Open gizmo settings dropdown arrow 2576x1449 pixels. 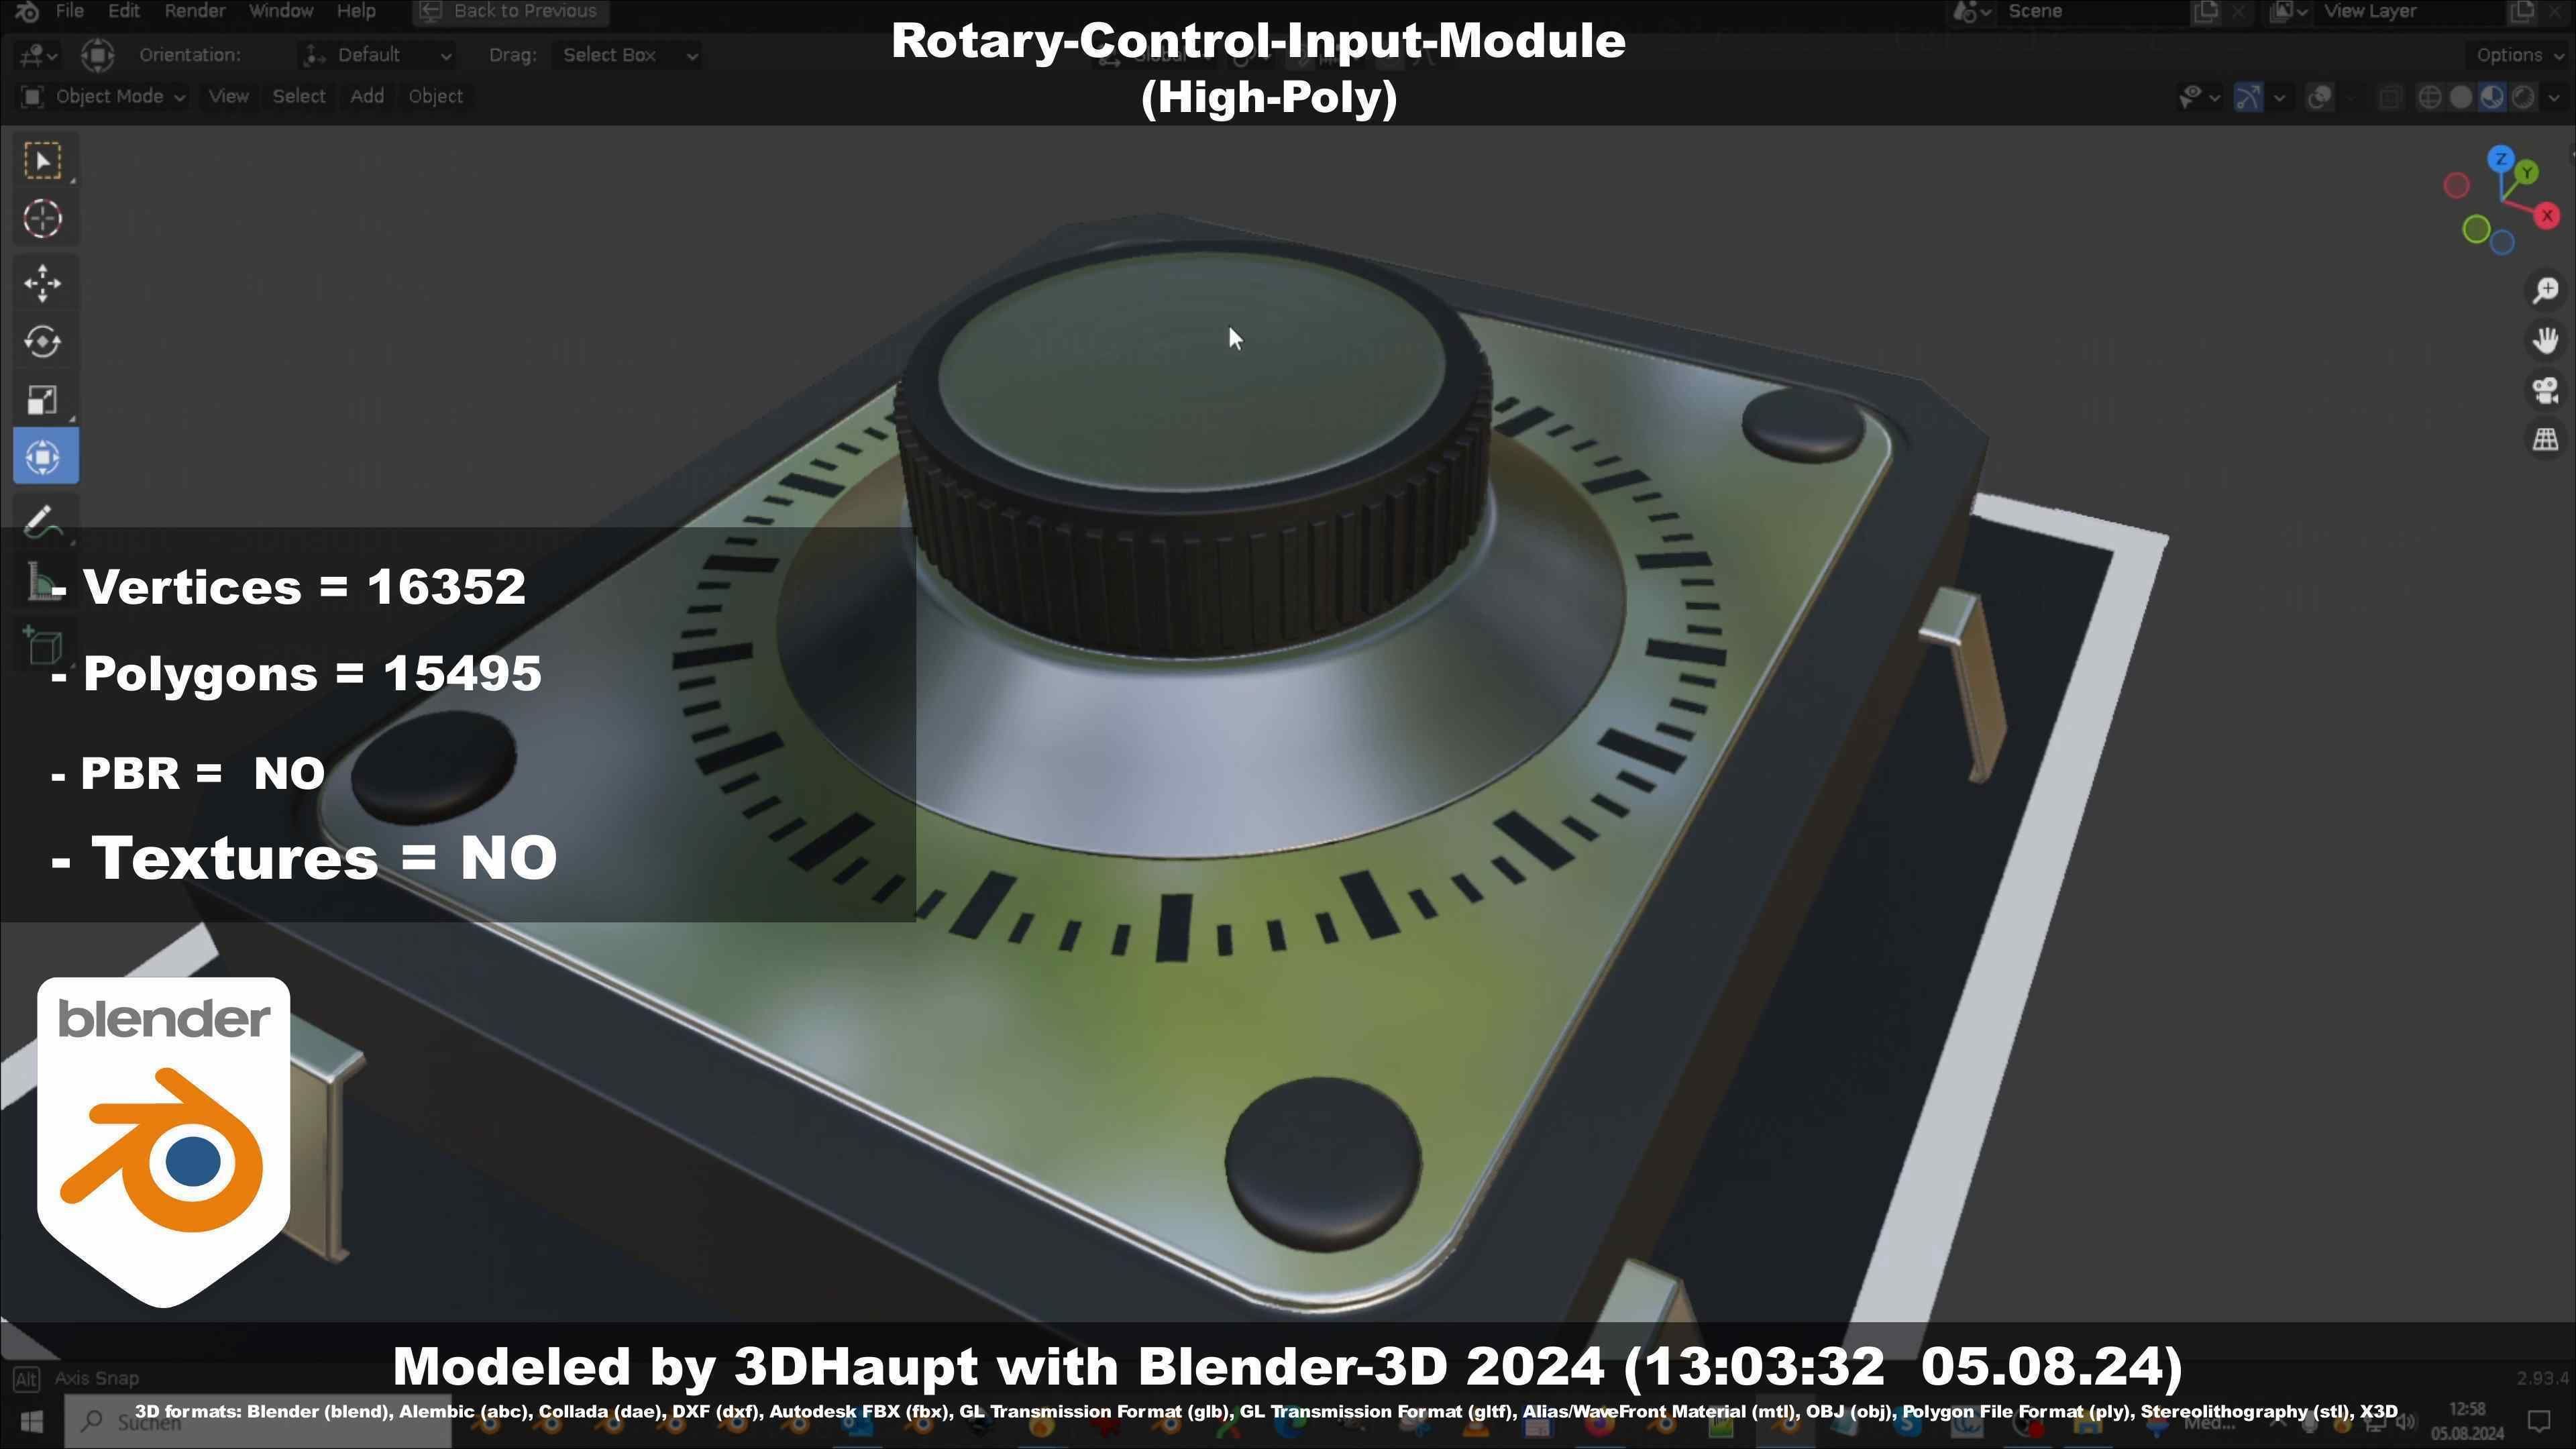tap(2279, 97)
